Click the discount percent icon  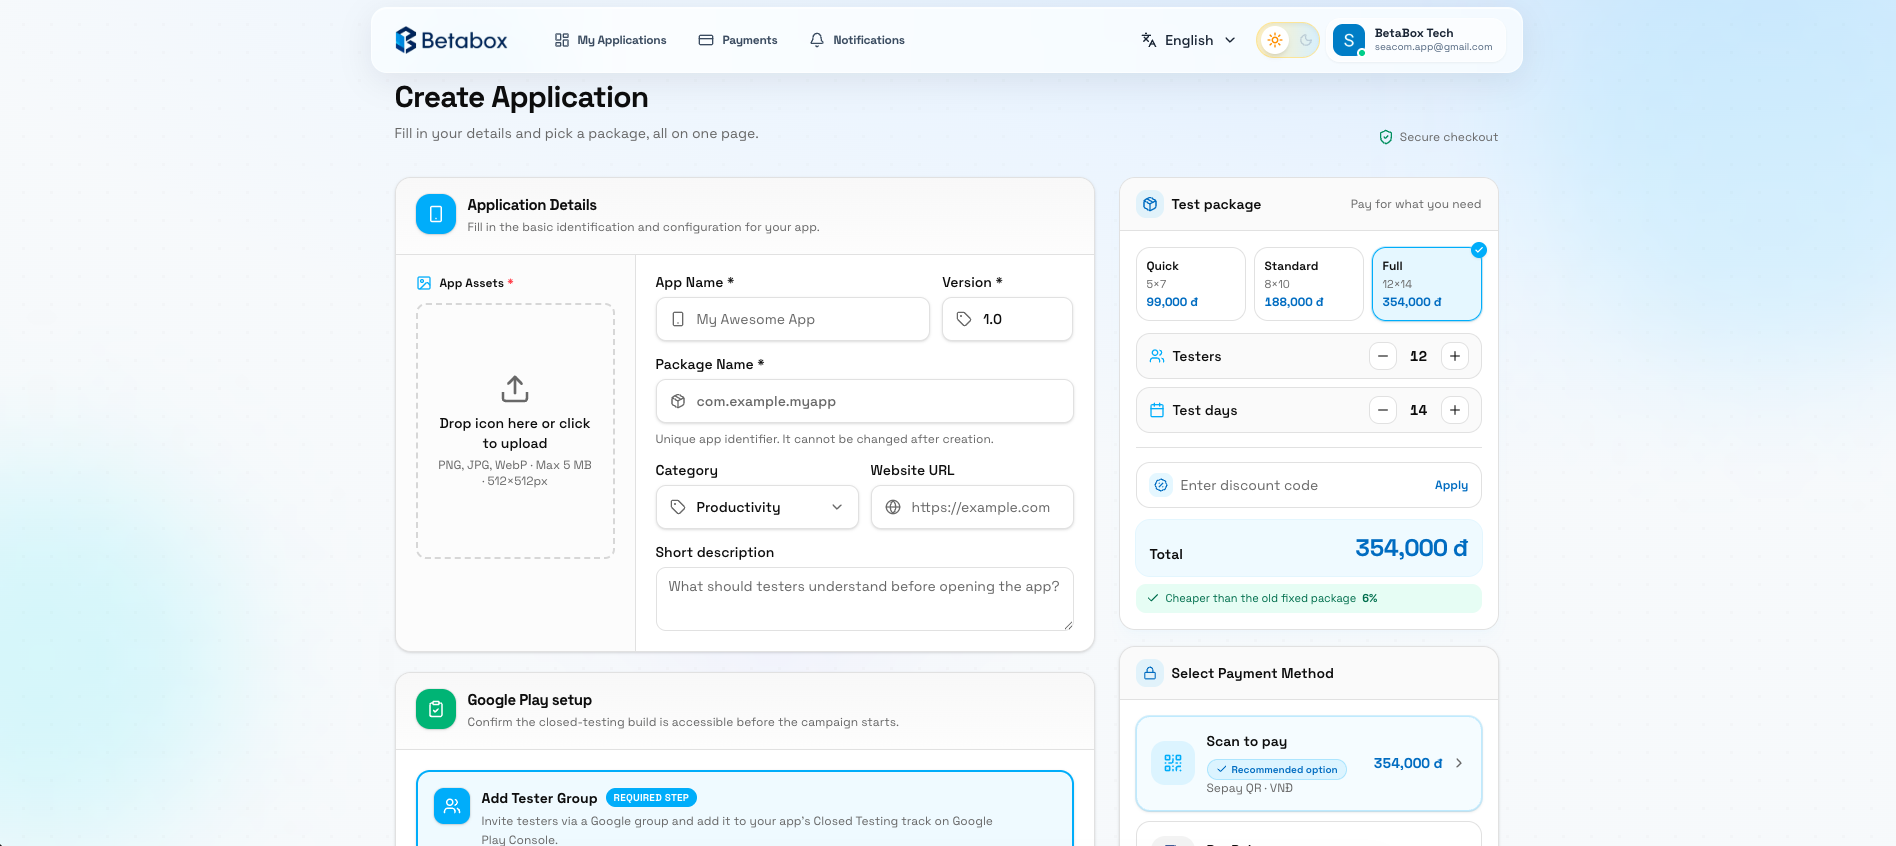click(x=1161, y=485)
